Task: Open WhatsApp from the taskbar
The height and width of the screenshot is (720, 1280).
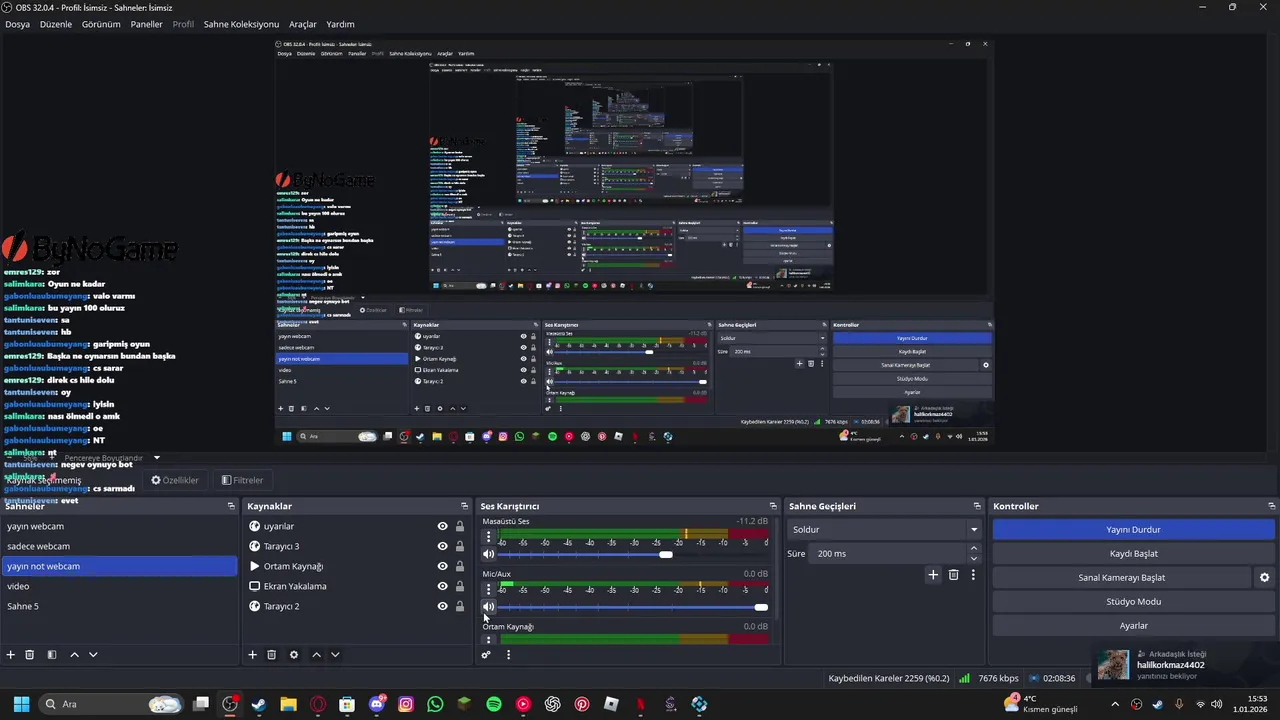Action: 435,704
